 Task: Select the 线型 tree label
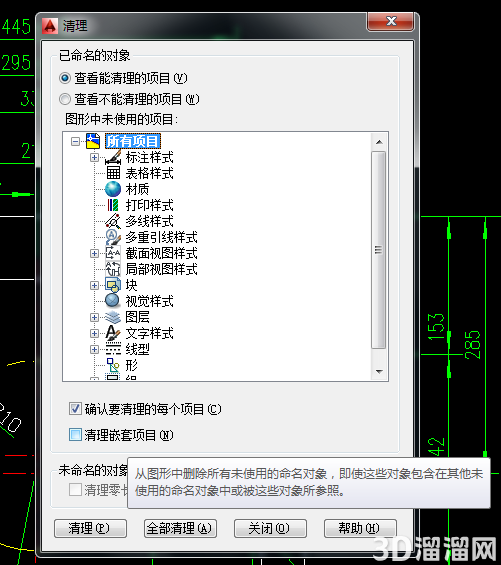point(137,349)
